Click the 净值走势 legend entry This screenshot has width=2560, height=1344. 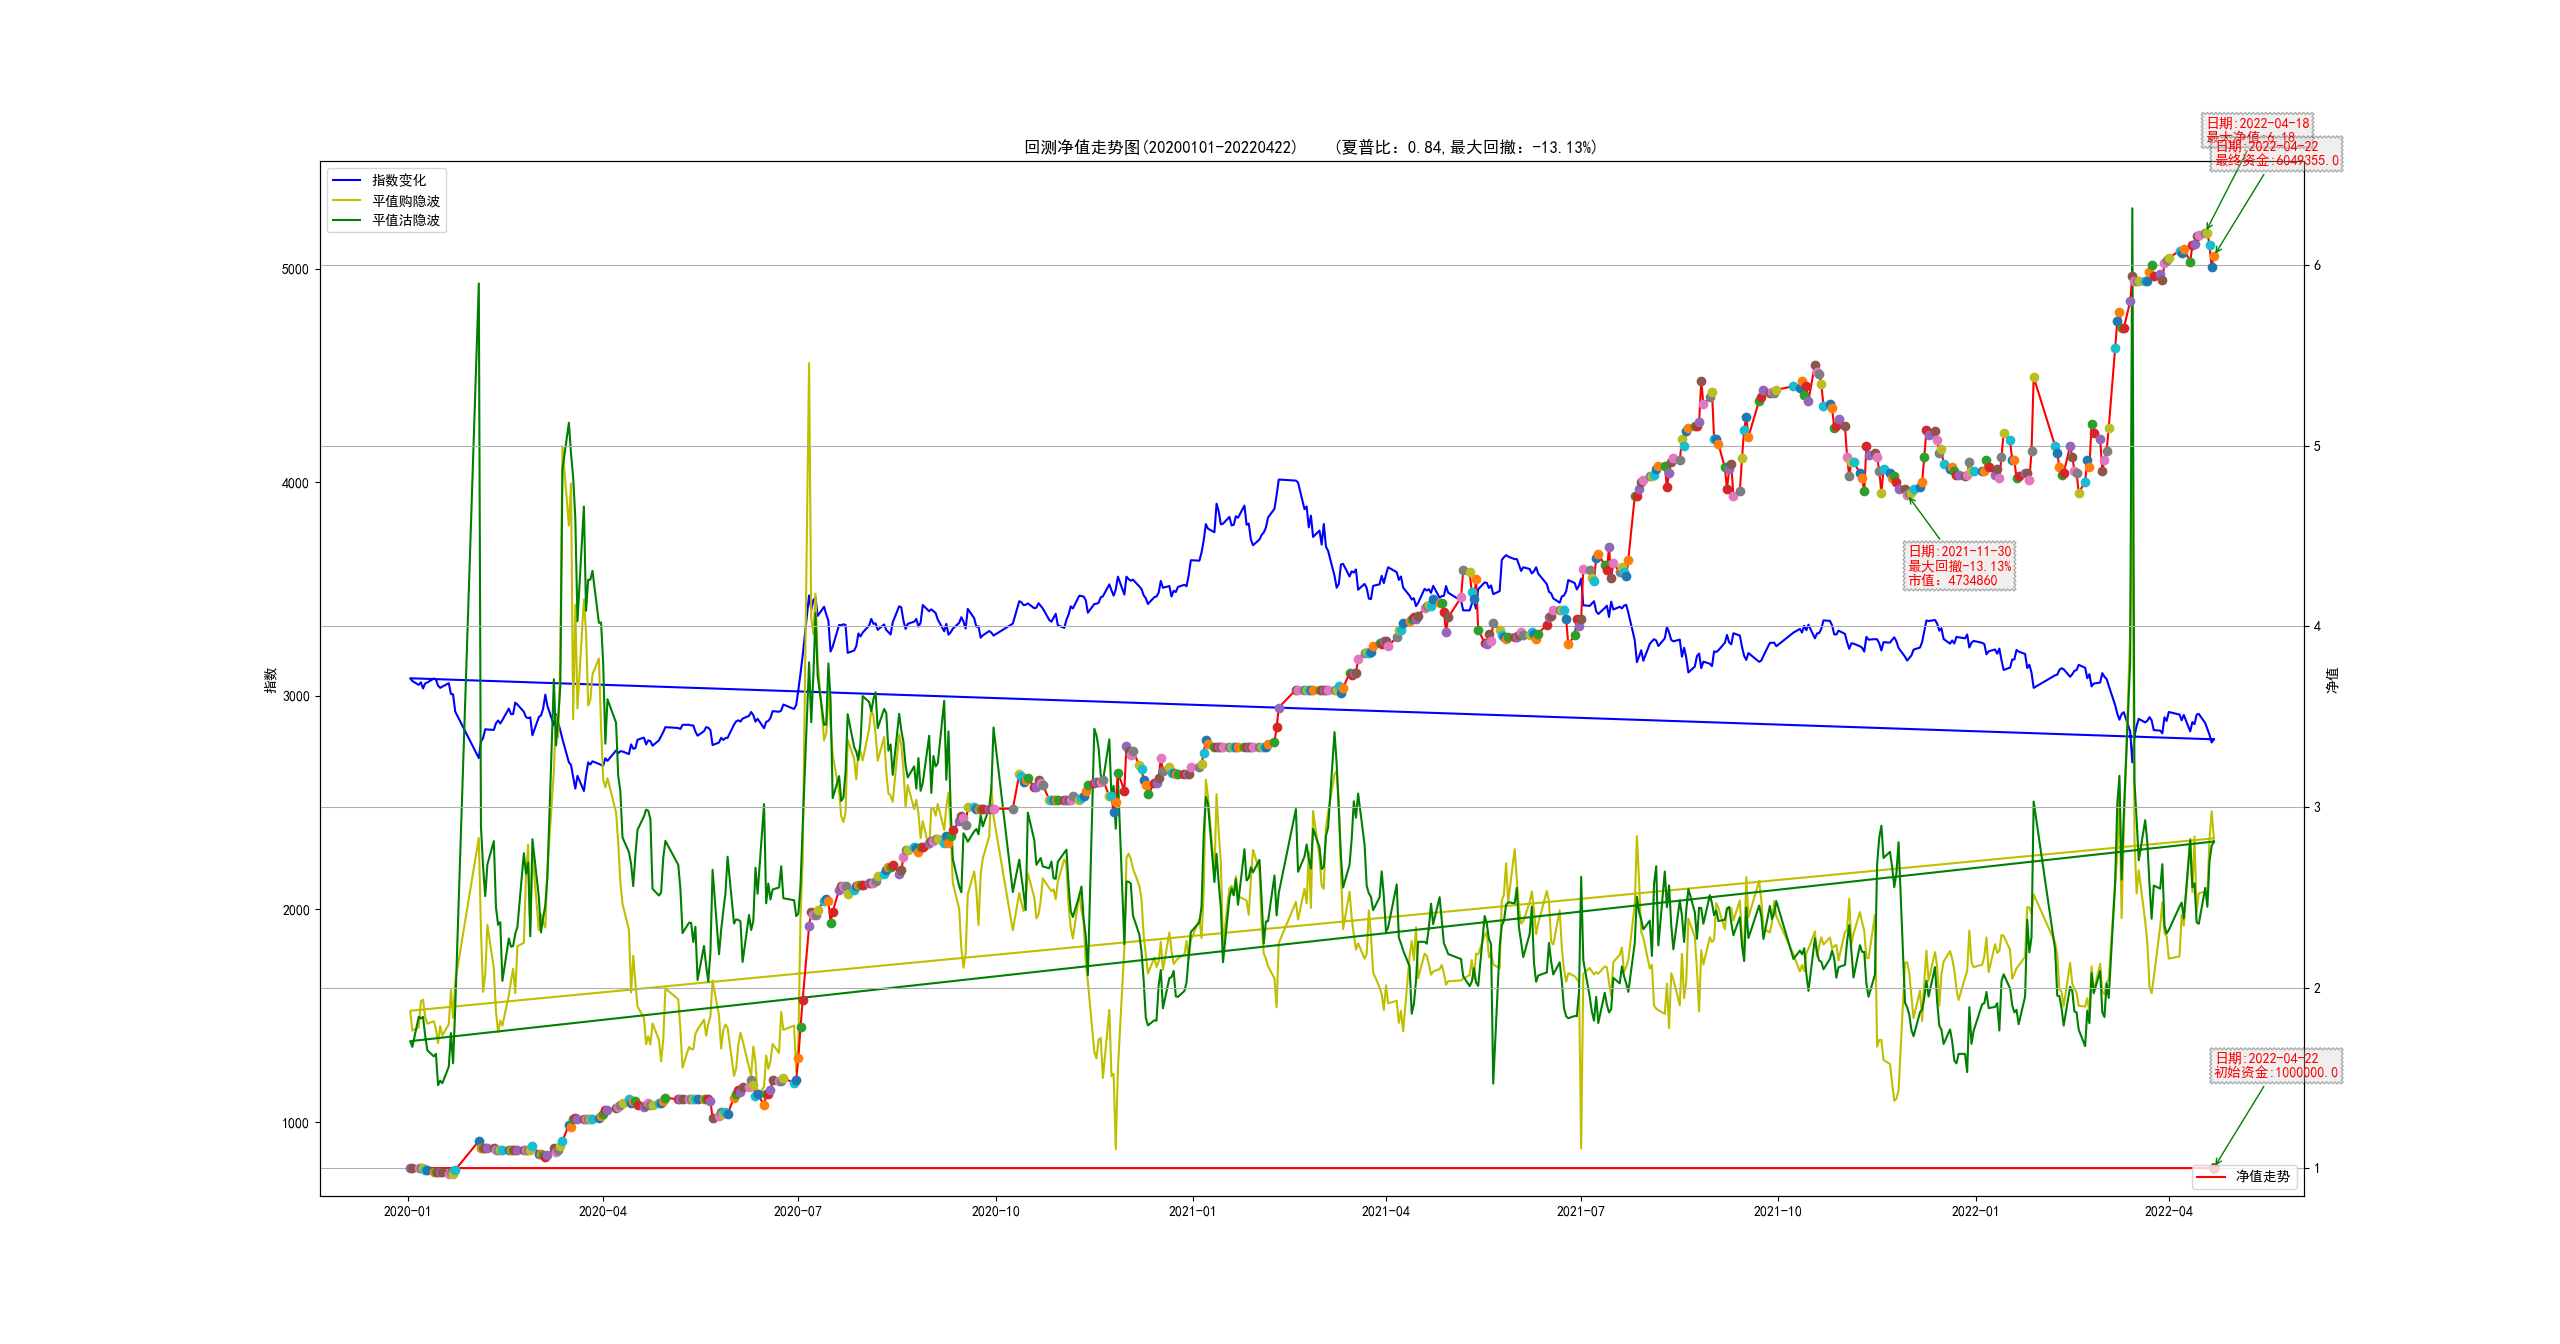pos(2262,1177)
